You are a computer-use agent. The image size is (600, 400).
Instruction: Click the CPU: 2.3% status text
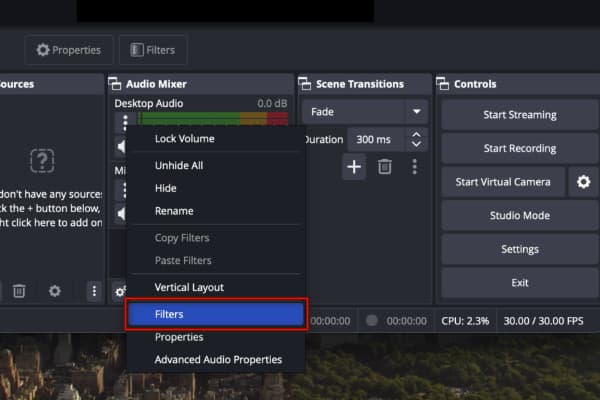point(465,321)
